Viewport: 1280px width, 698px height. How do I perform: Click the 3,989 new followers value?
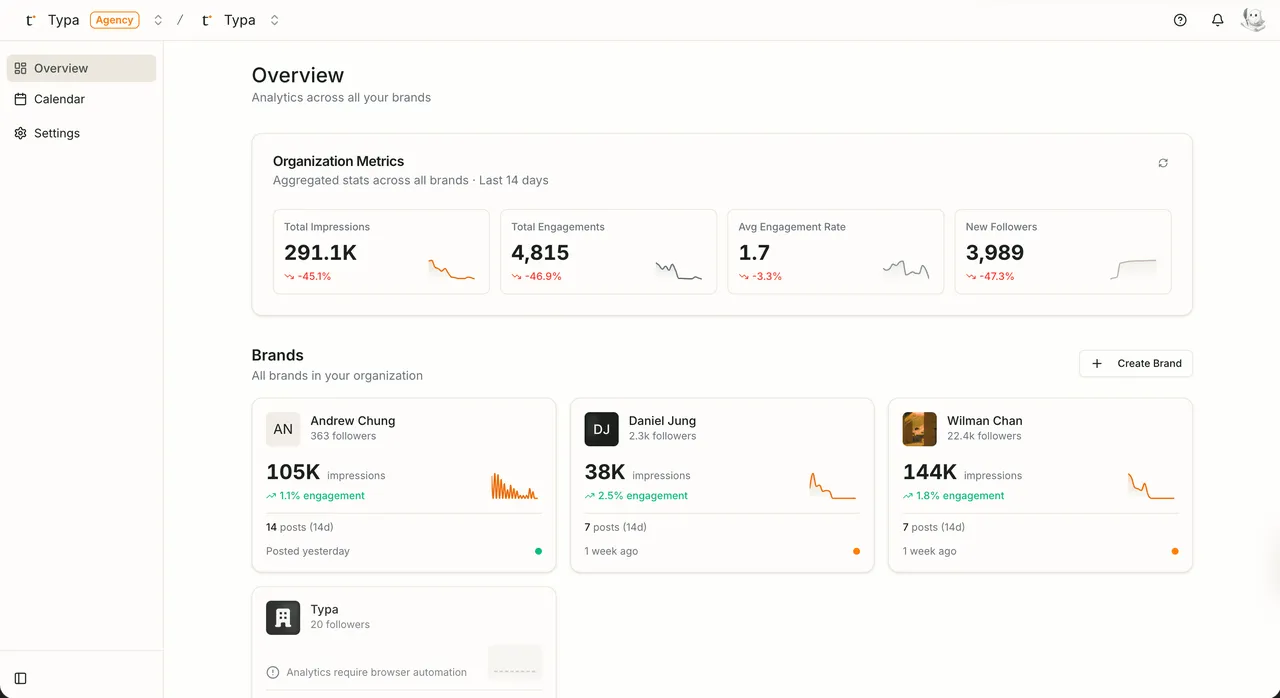click(995, 253)
